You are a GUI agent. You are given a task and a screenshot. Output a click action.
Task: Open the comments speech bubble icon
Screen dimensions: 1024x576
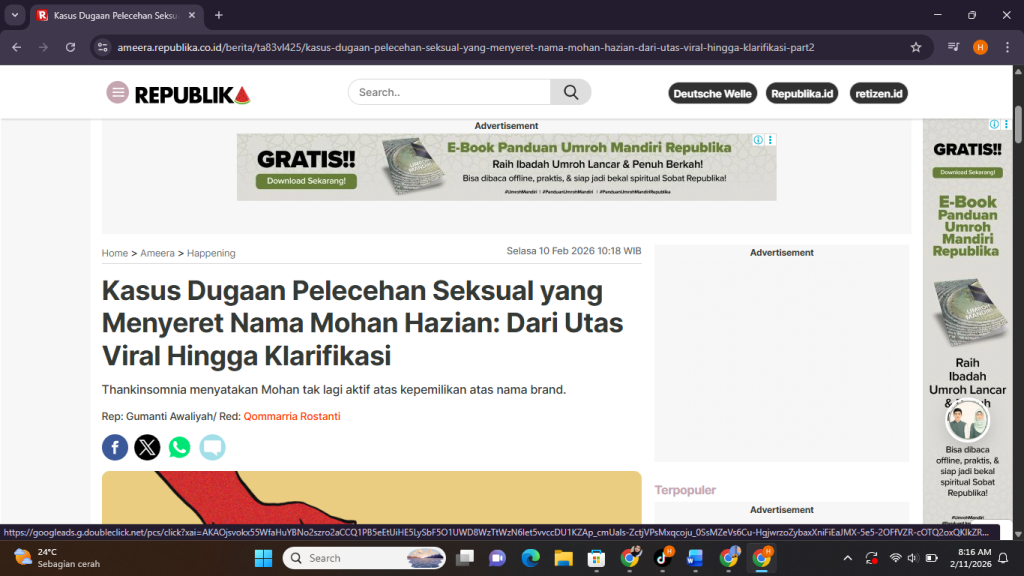[212, 447]
